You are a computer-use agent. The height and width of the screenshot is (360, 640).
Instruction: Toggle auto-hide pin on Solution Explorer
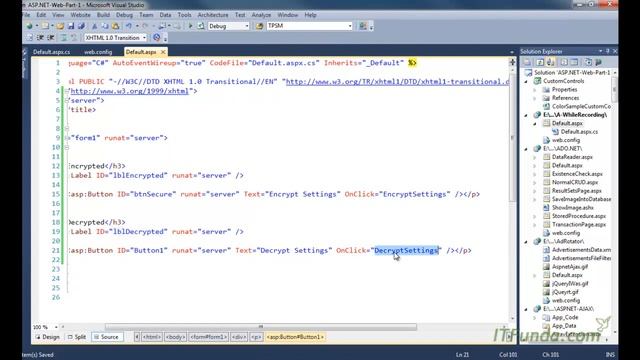[607, 51]
